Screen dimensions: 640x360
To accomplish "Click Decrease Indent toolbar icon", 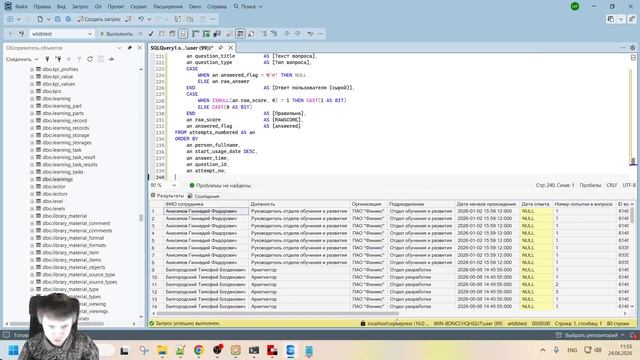I will (x=287, y=34).
